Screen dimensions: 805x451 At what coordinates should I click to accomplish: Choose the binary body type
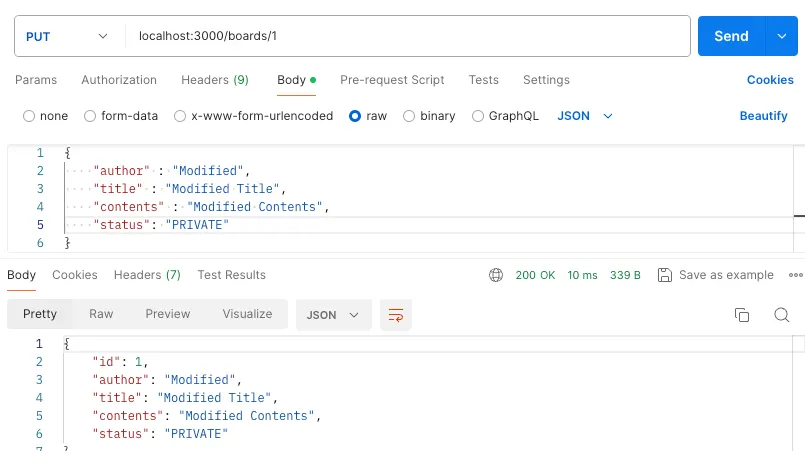click(409, 116)
